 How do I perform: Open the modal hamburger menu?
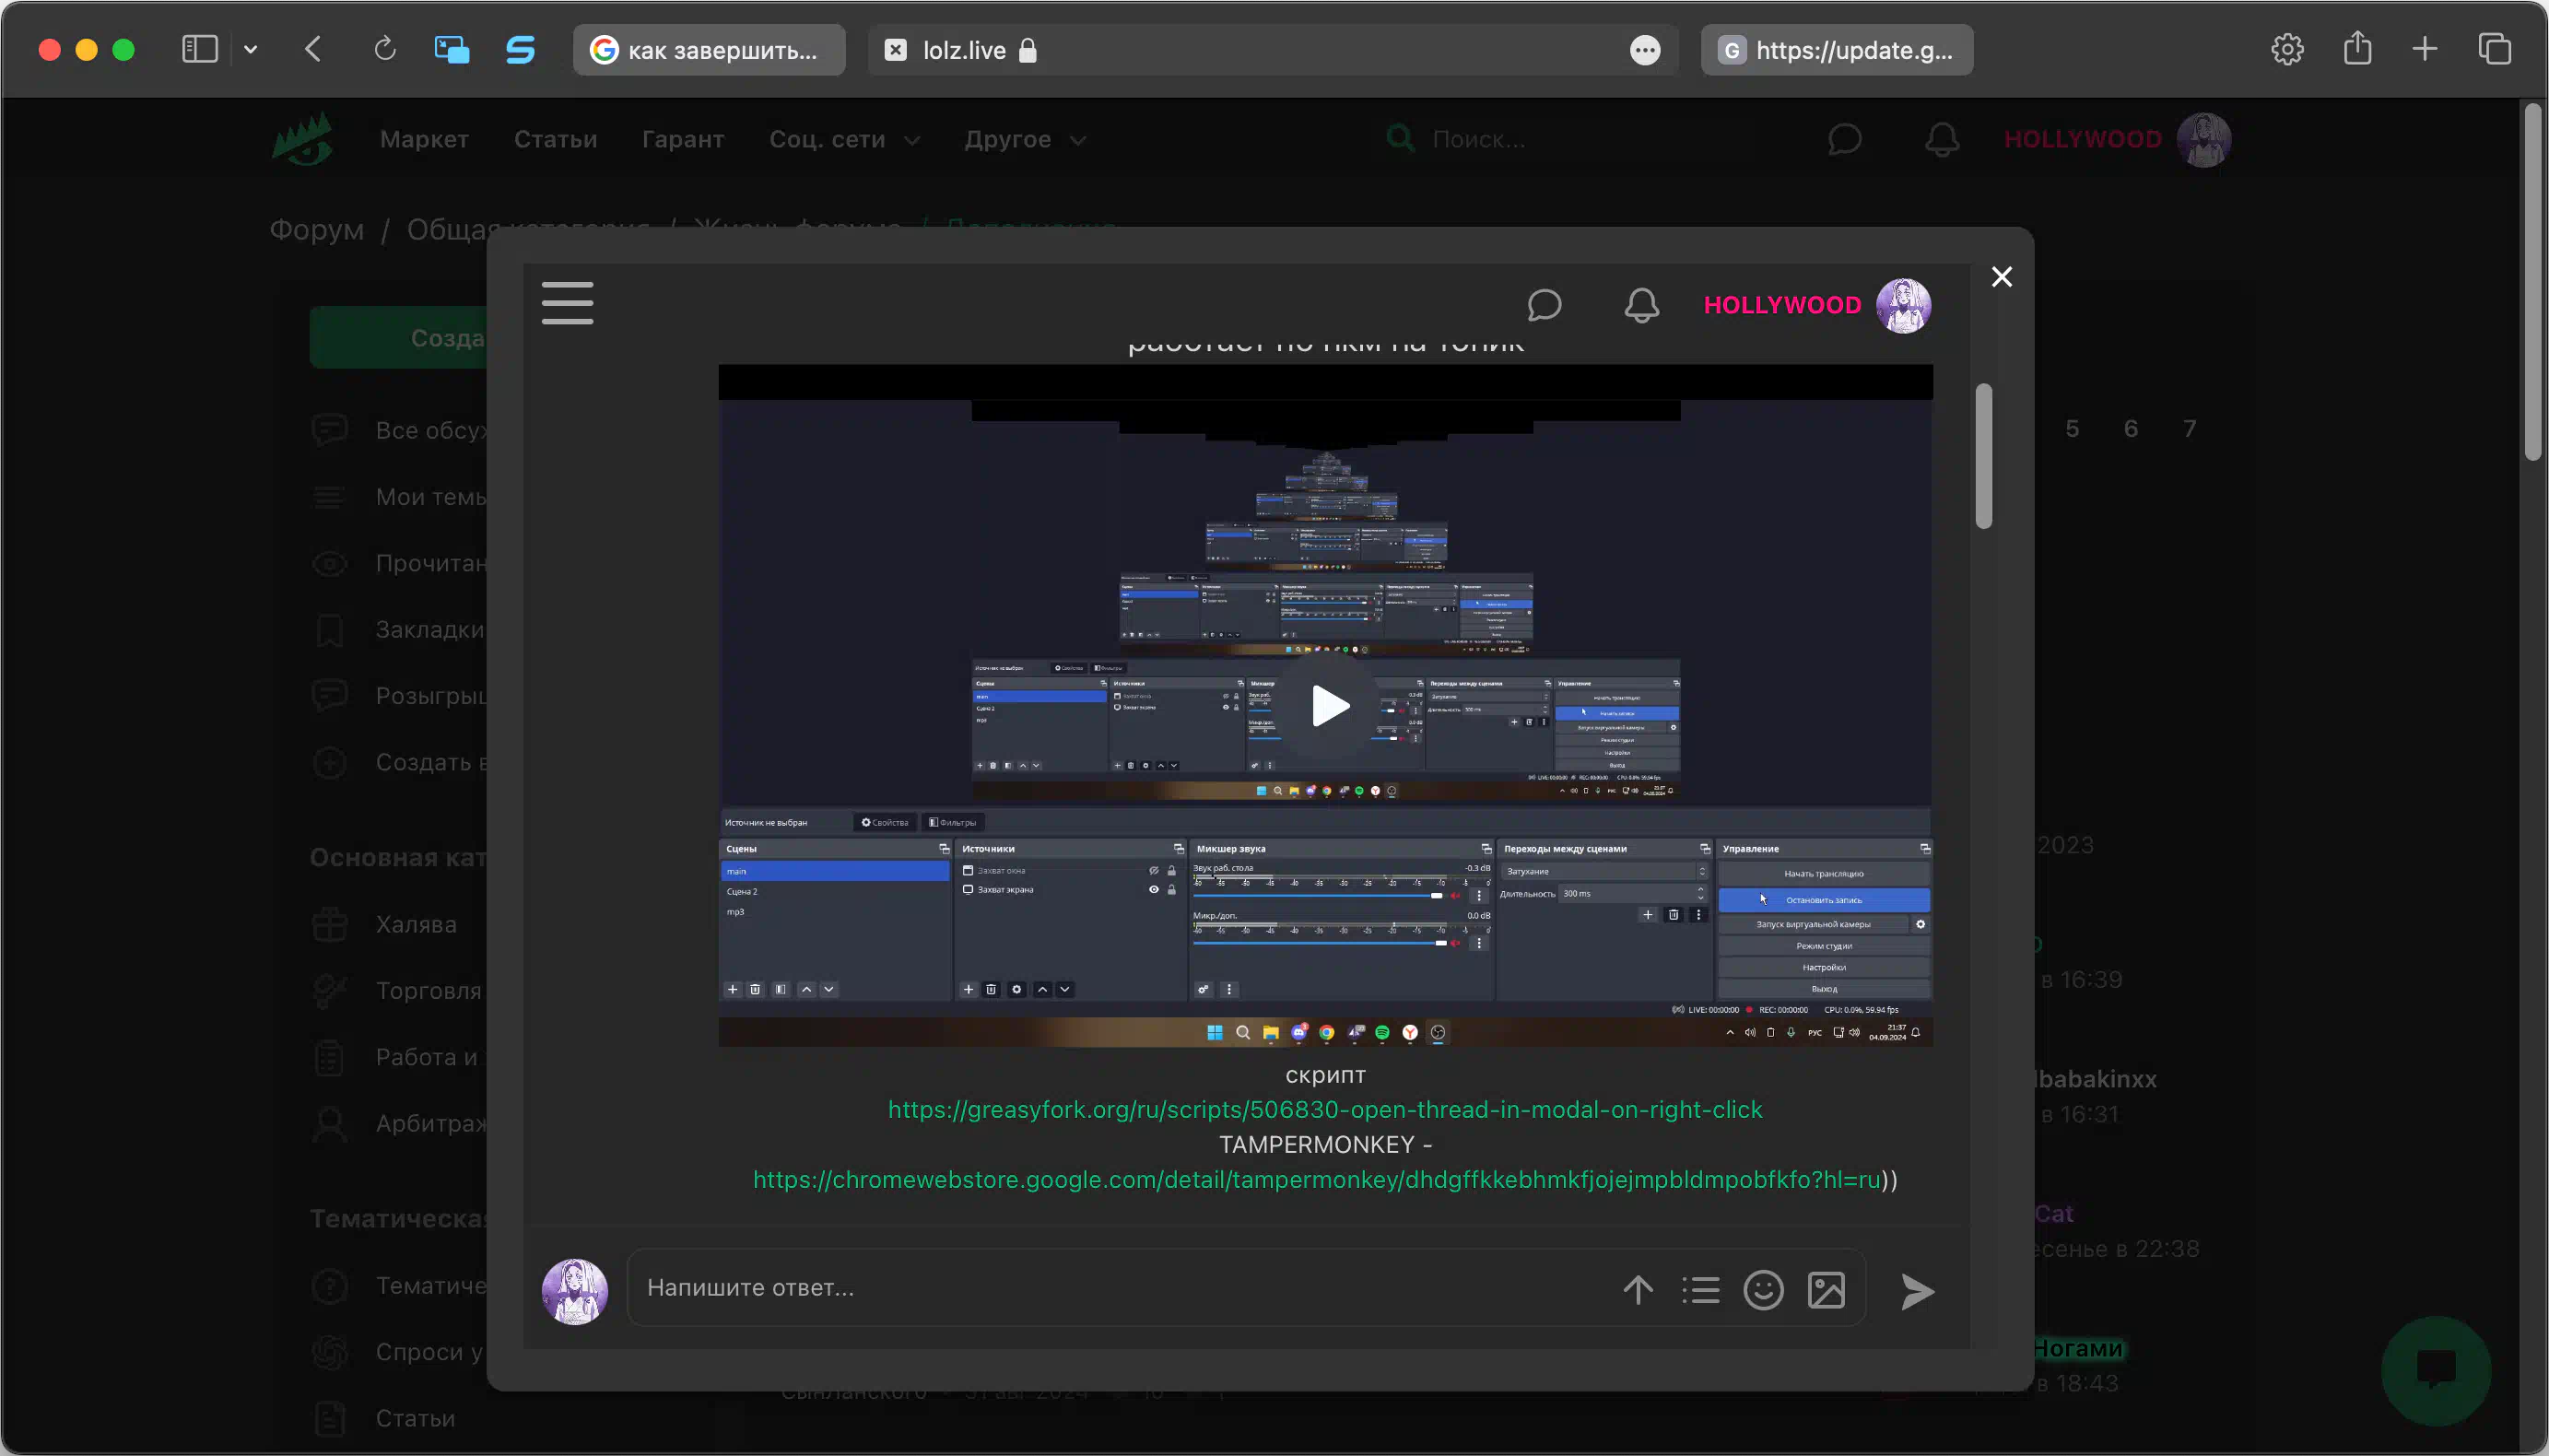[567, 303]
